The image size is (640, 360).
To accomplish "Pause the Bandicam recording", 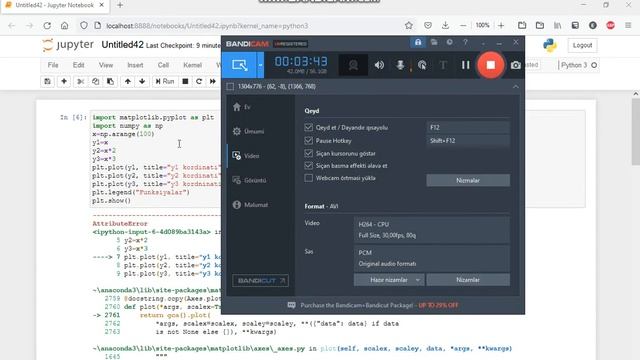I will pos(465,65).
